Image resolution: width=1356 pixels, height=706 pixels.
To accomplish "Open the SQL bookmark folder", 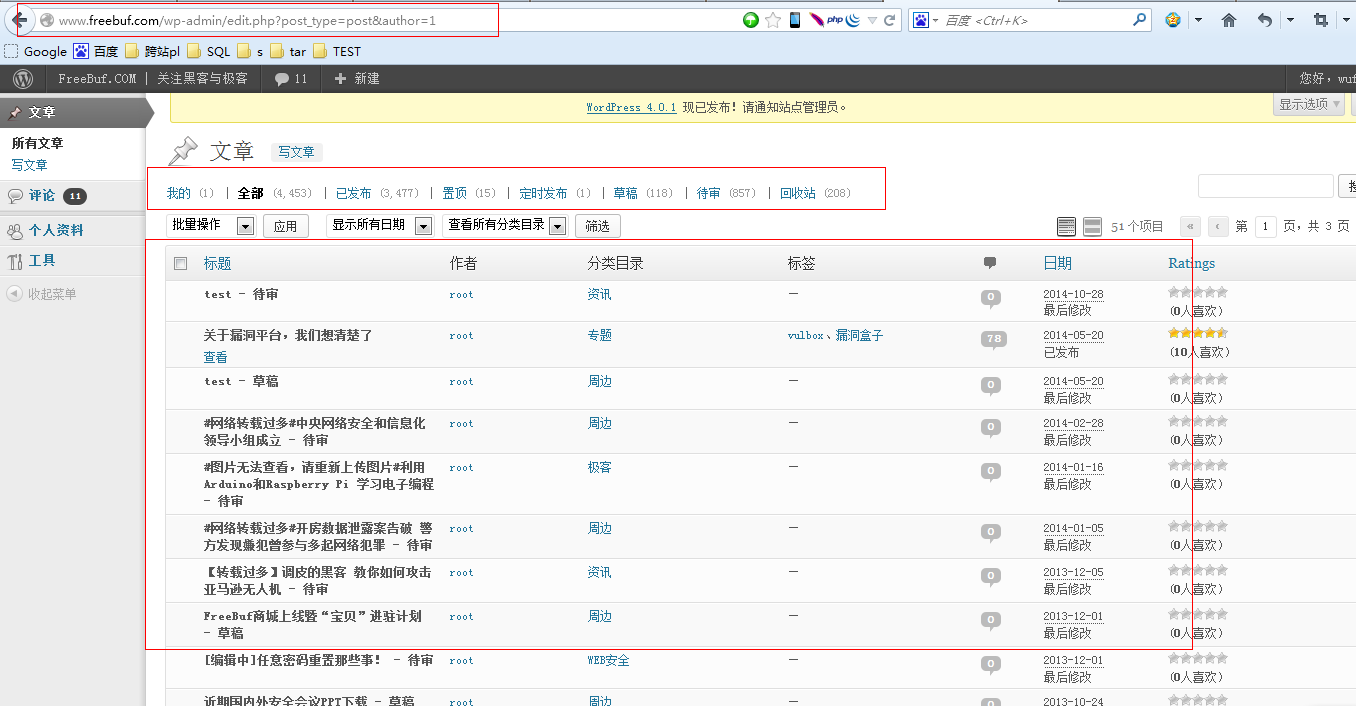I will click(x=208, y=51).
